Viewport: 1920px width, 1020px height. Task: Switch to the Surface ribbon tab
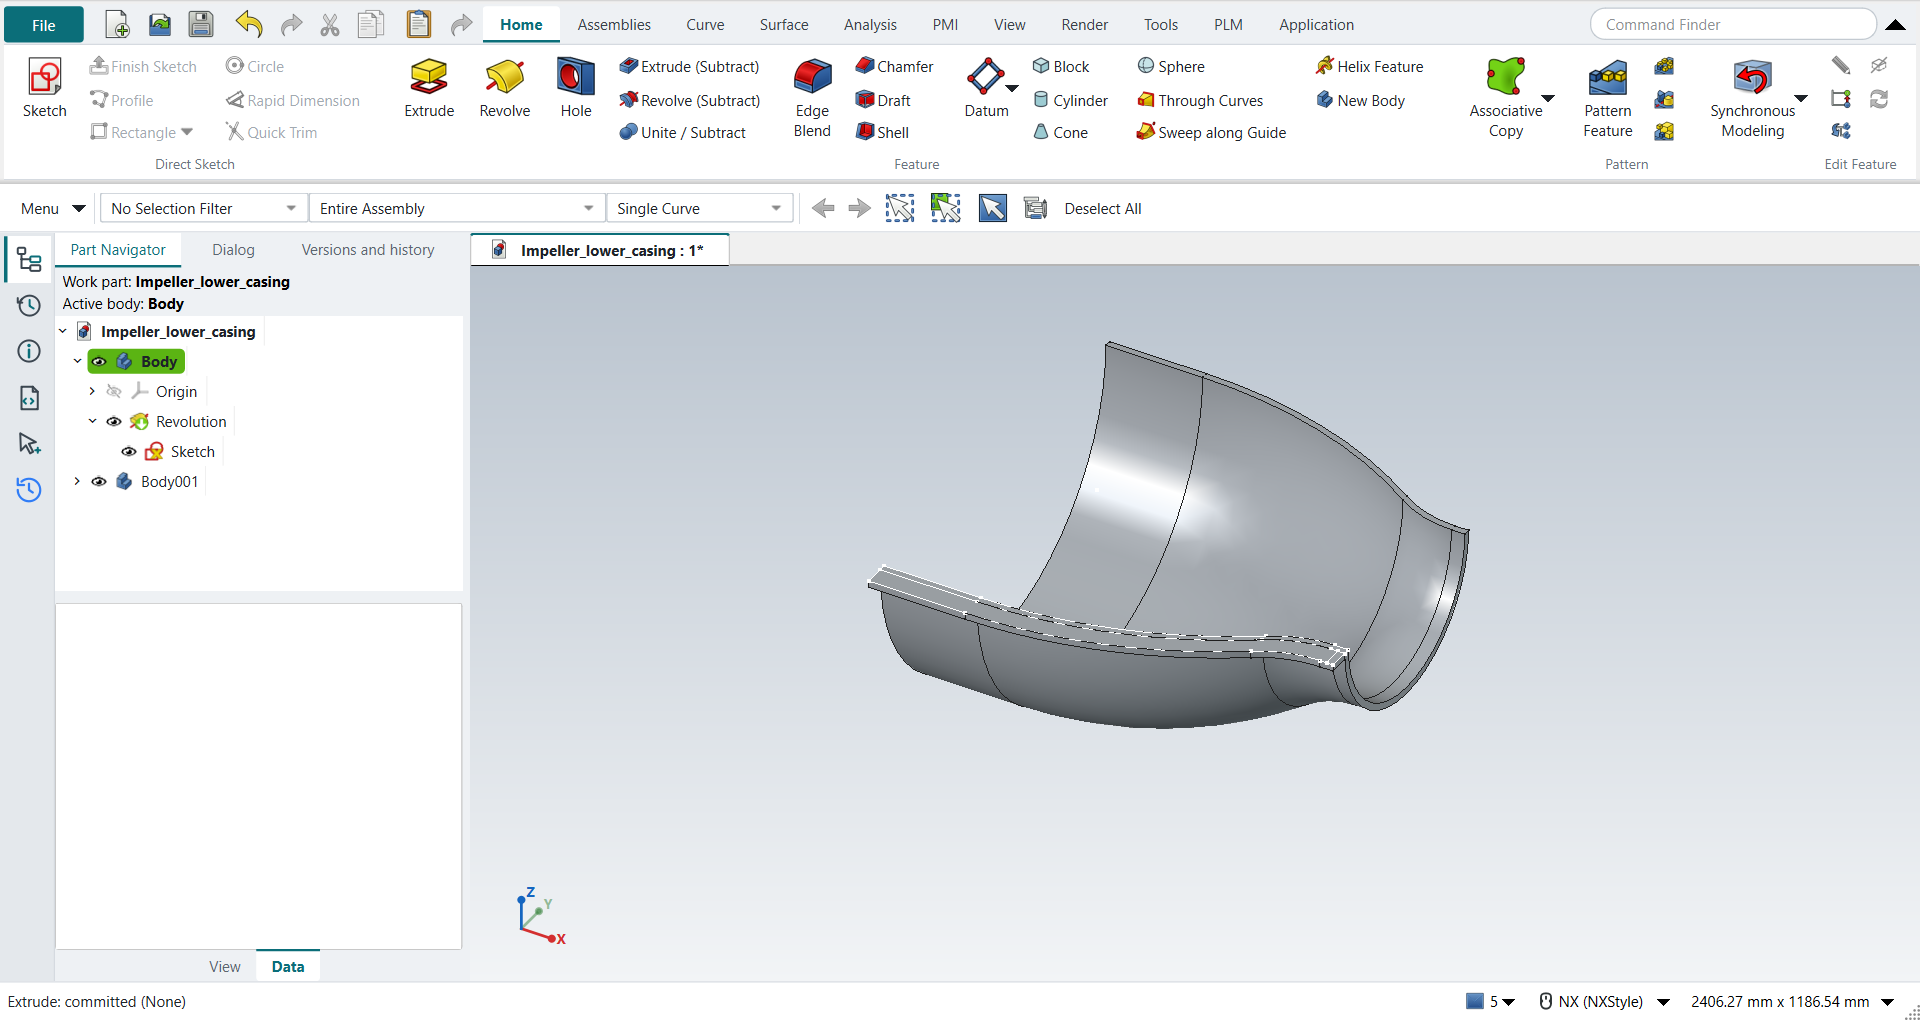pyautogui.click(x=784, y=24)
